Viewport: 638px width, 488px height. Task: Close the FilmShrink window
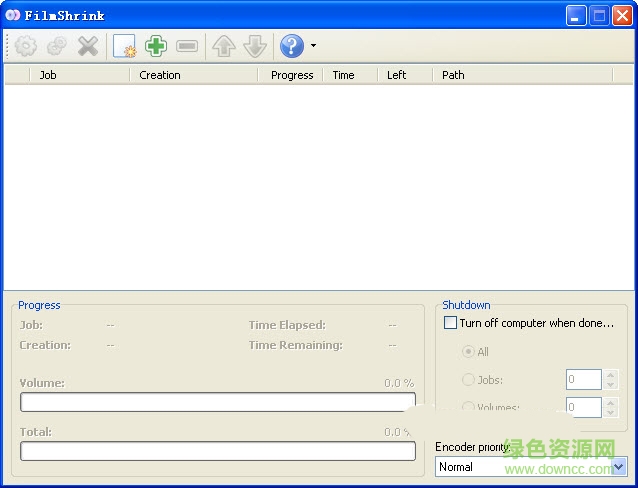(622, 15)
